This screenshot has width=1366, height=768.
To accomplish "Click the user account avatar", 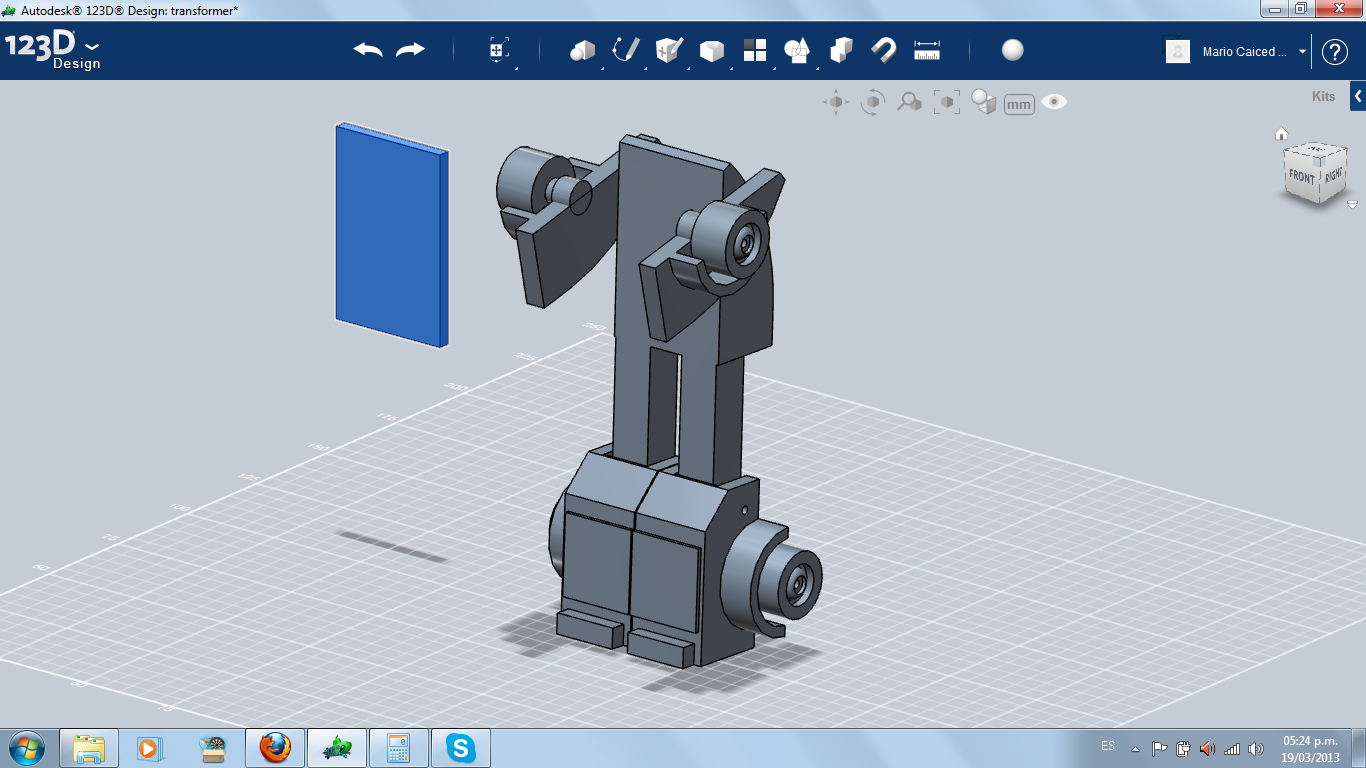I will (x=1178, y=51).
